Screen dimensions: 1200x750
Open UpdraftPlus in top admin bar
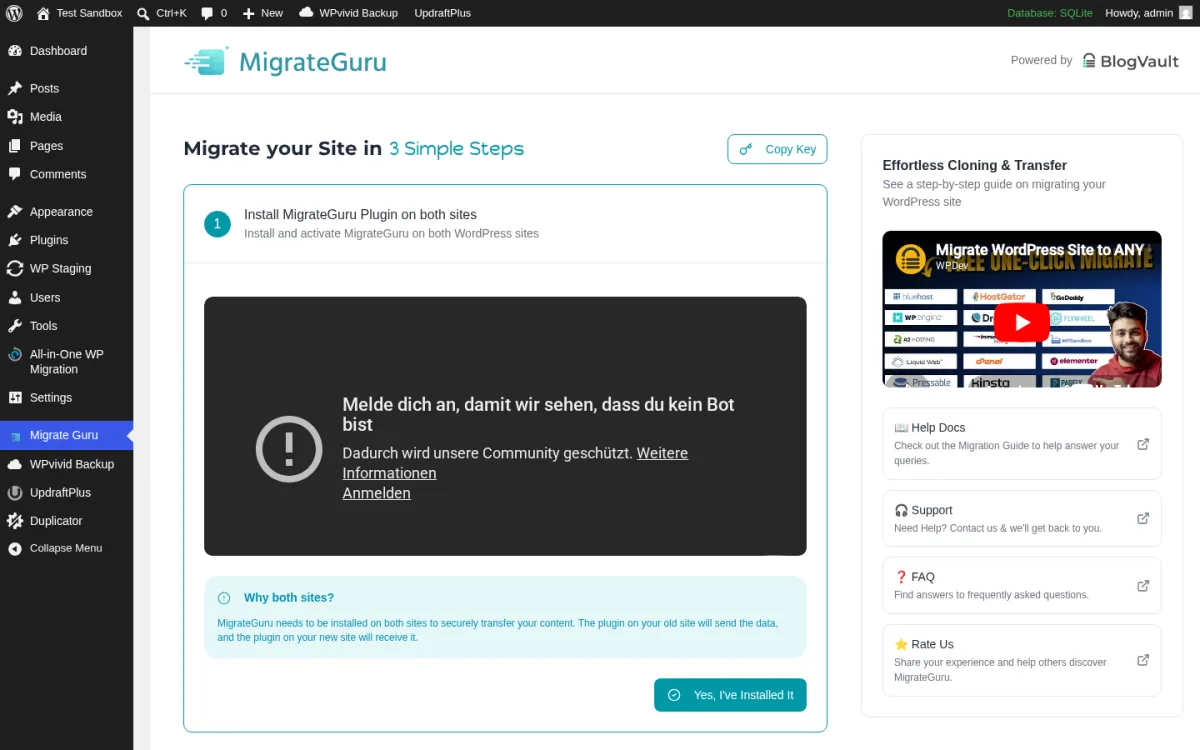(442, 13)
